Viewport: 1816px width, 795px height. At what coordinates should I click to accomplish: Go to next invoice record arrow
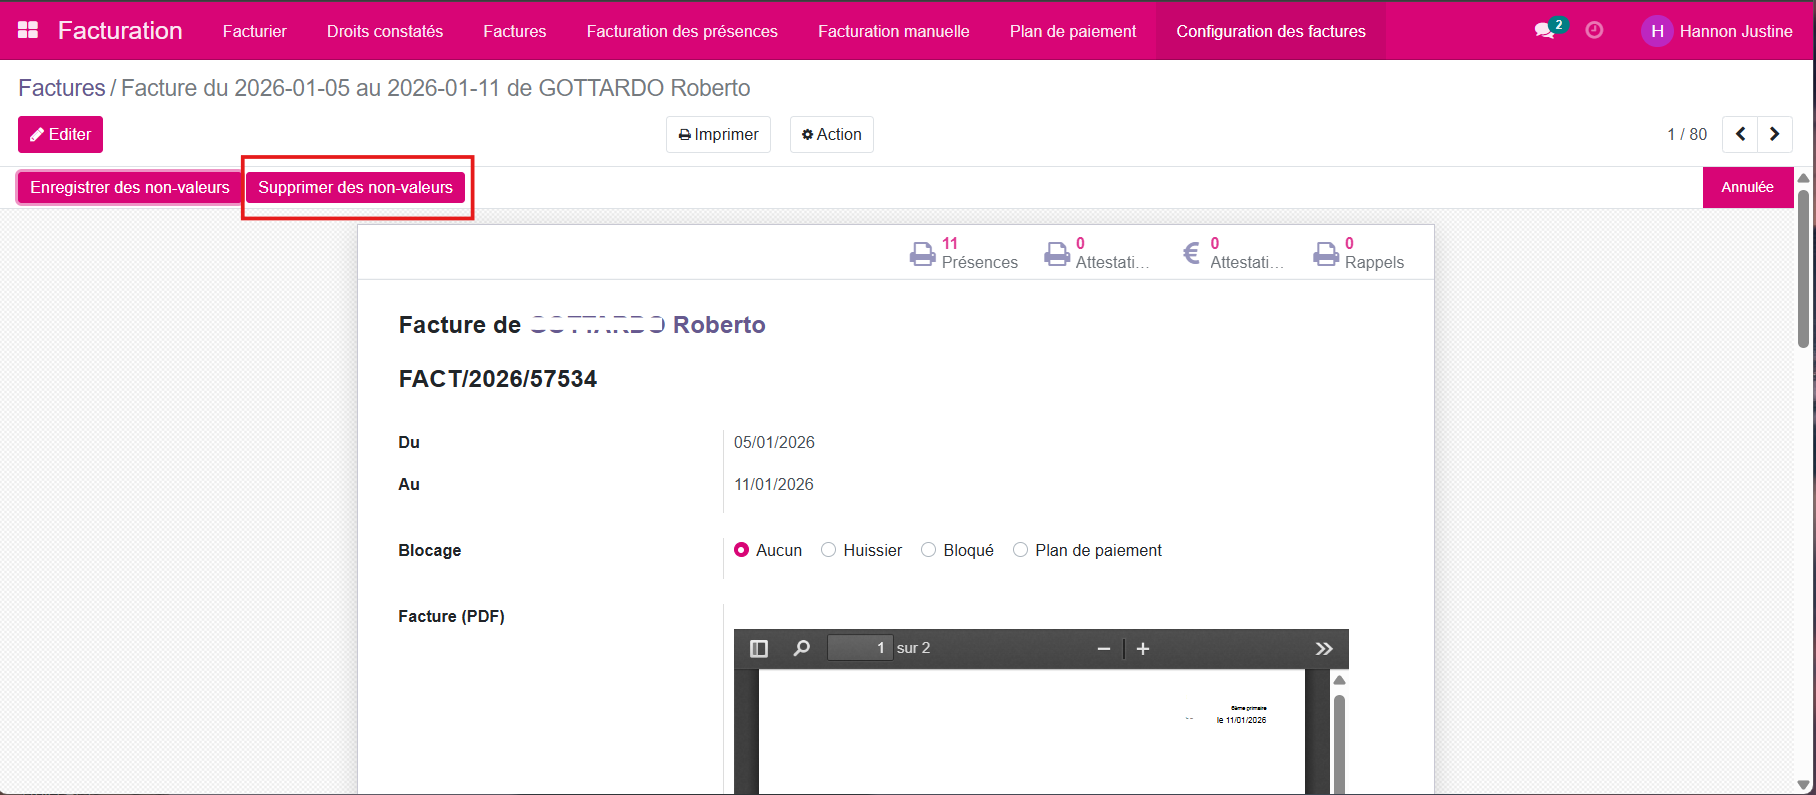tap(1774, 134)
